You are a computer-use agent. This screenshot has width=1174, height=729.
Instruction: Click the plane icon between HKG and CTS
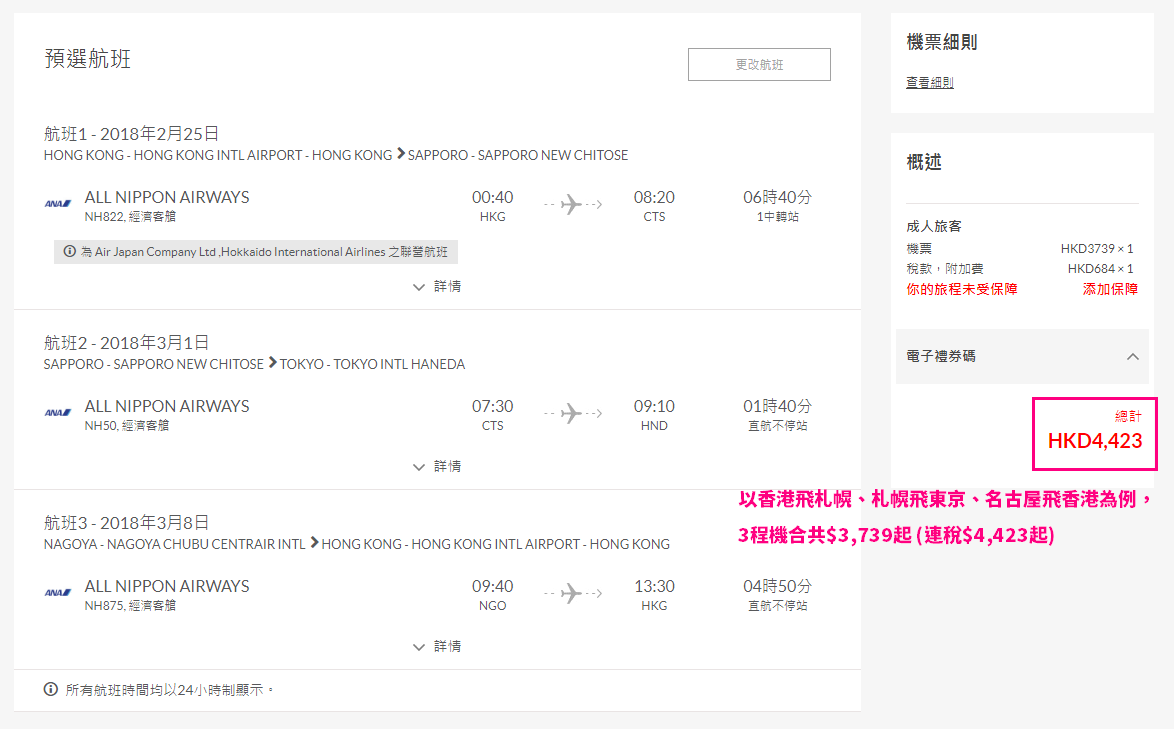coord(573,204)
